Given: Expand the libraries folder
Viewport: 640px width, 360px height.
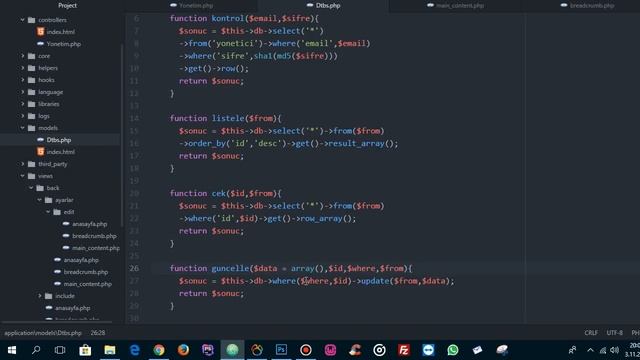Looking at the screenshot, I should (23, 104).
